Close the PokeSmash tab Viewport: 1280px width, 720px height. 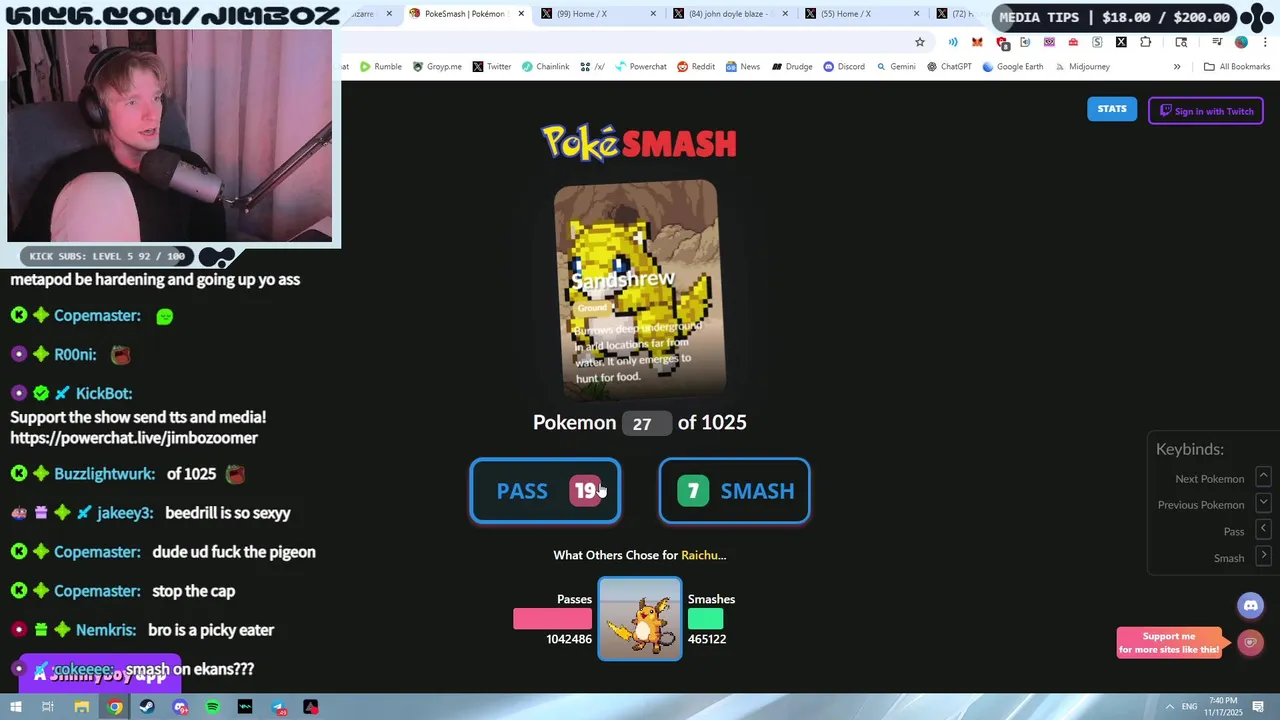tap(520, 14)
